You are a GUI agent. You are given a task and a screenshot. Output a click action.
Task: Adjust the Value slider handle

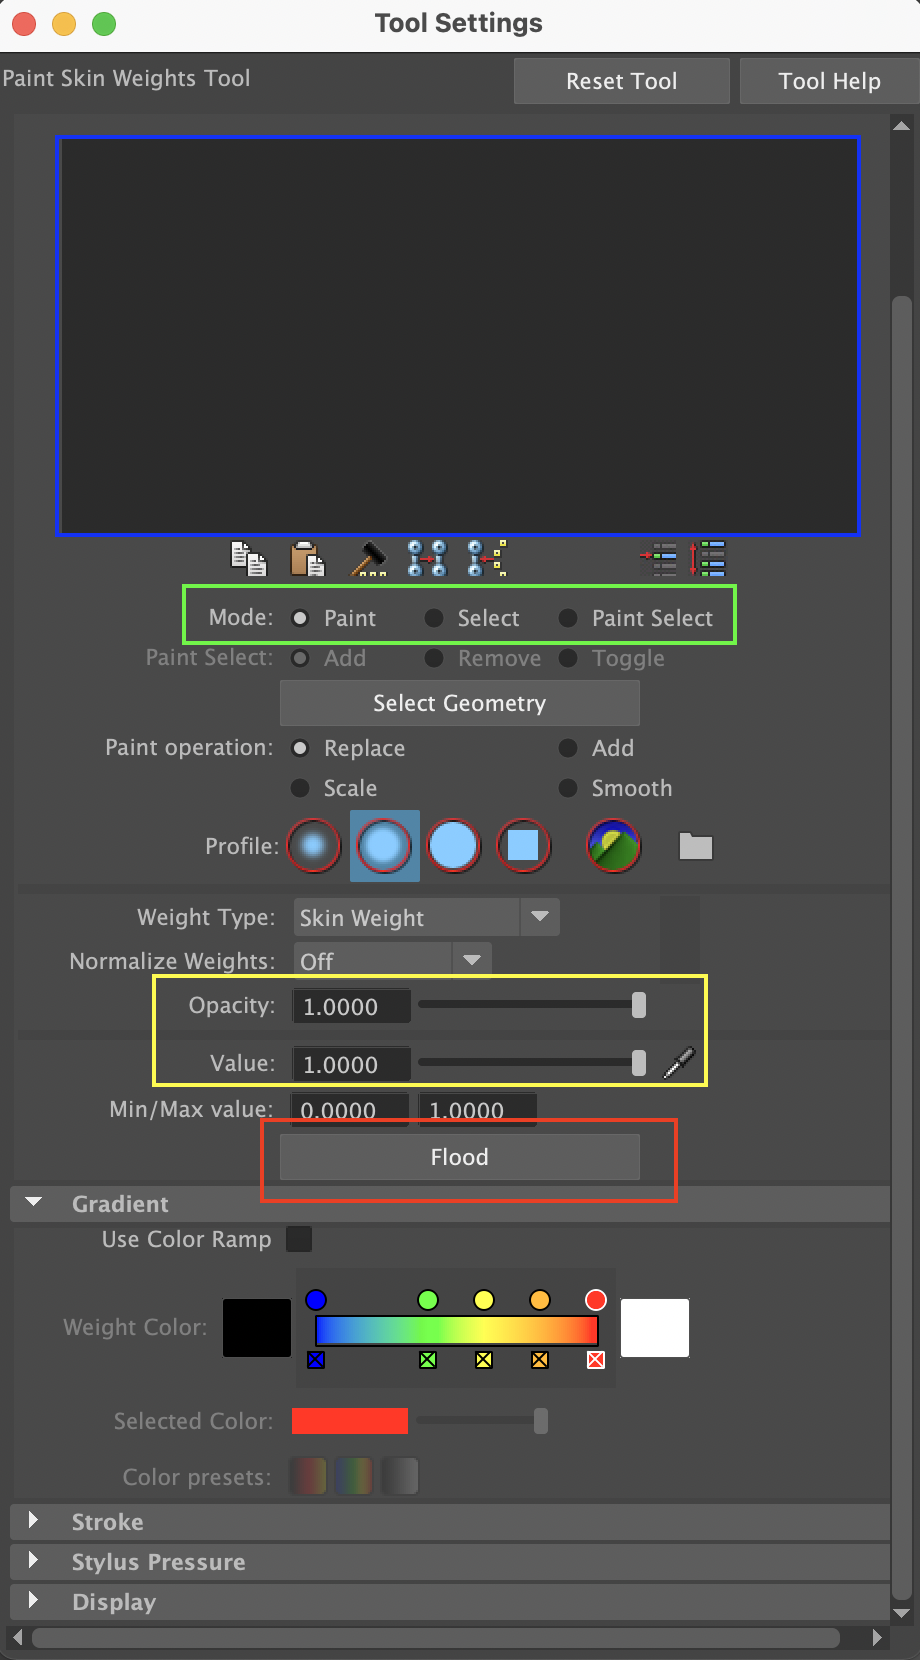(639, 1063)
